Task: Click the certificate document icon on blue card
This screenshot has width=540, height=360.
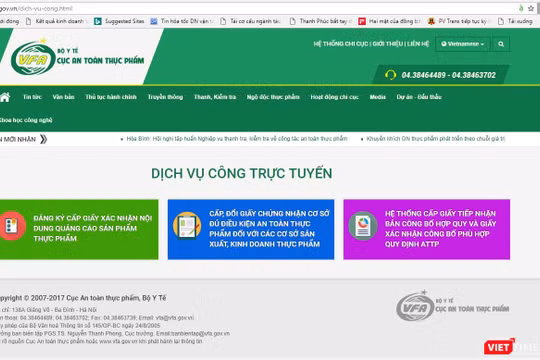Action: [x=187, y=226]
